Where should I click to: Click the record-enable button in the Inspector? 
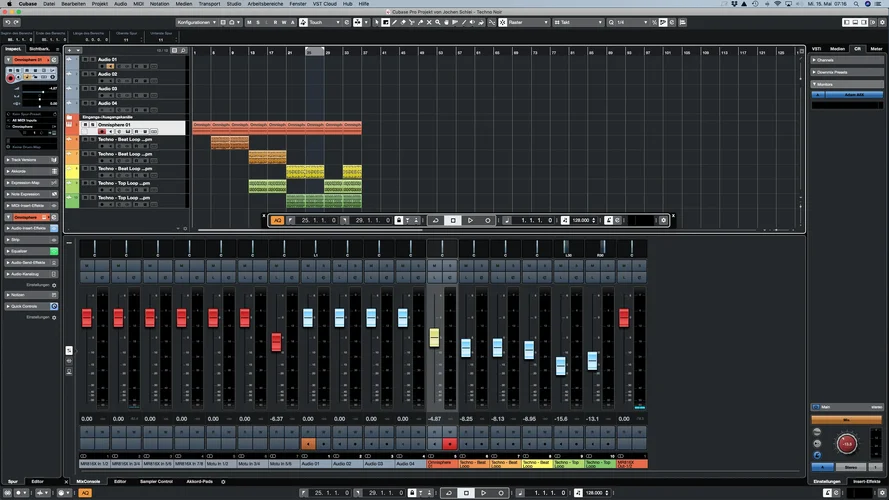coord(11,79)
